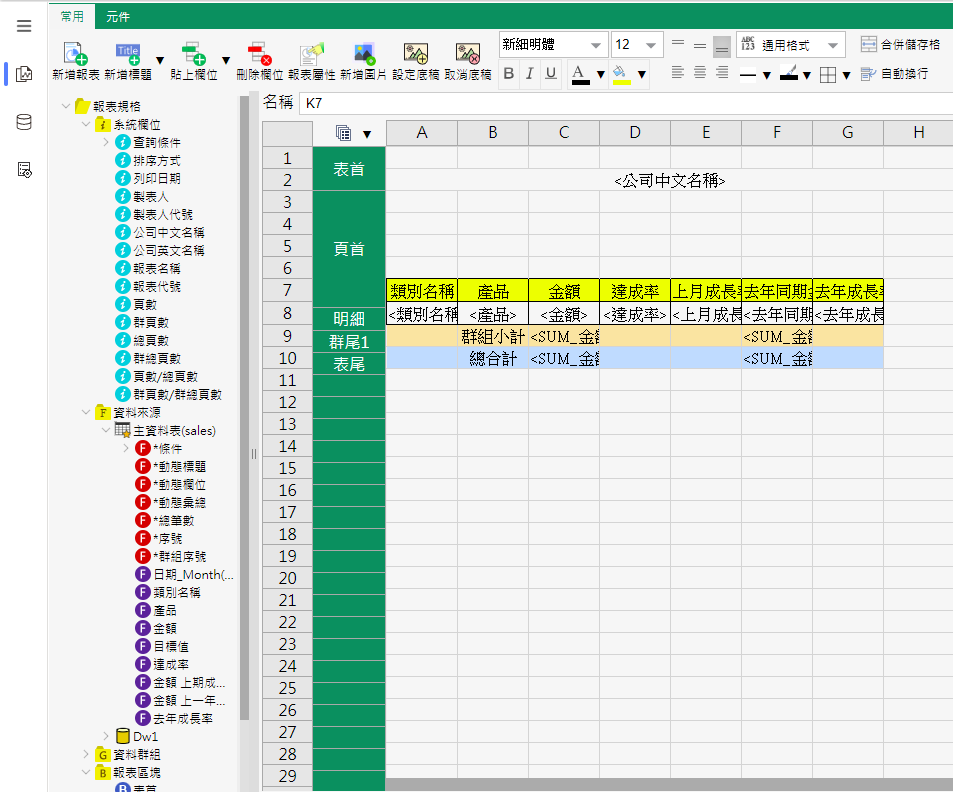This screenshot has width=953, height=792.
Task: Click the tree panel vertical scrollbar
Action: [x=244, y=407]
